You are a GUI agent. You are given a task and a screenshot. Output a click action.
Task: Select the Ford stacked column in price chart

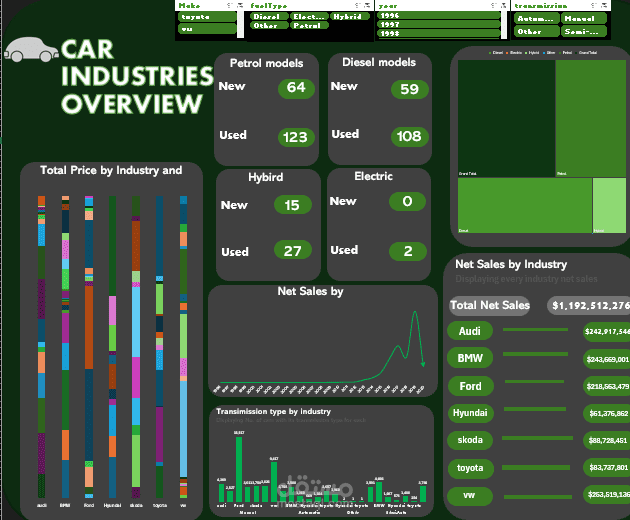tap(89, 347)
